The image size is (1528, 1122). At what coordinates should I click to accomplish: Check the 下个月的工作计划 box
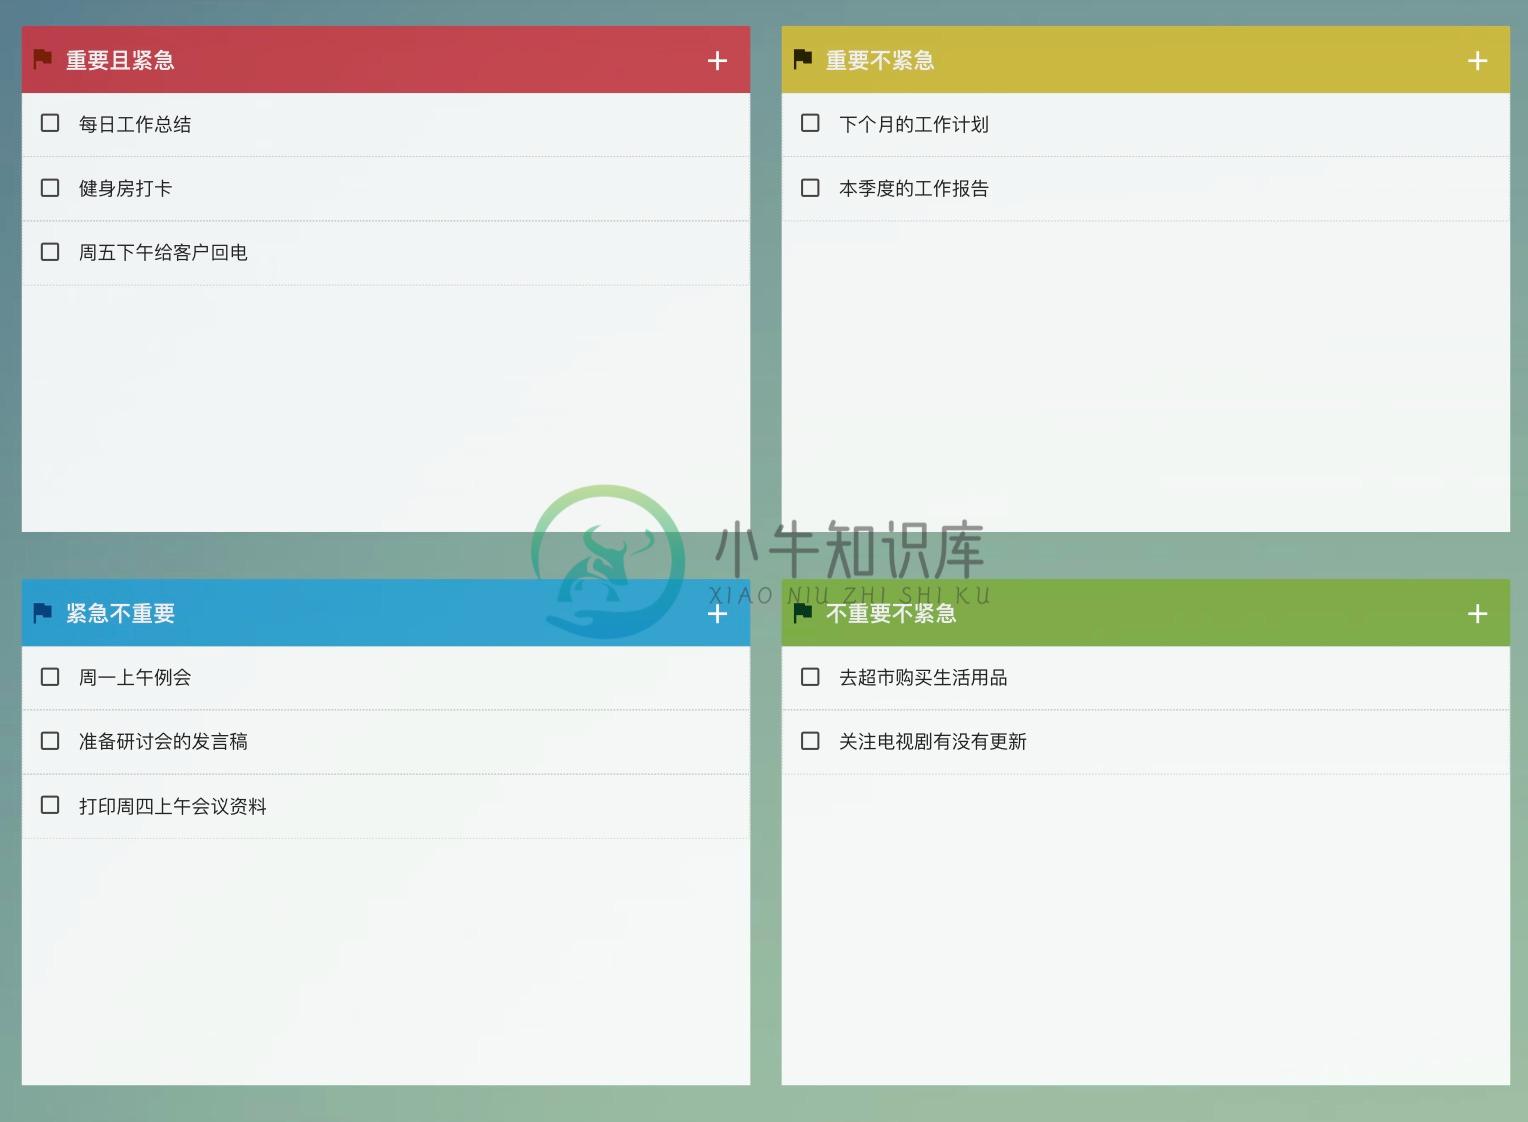810,123
